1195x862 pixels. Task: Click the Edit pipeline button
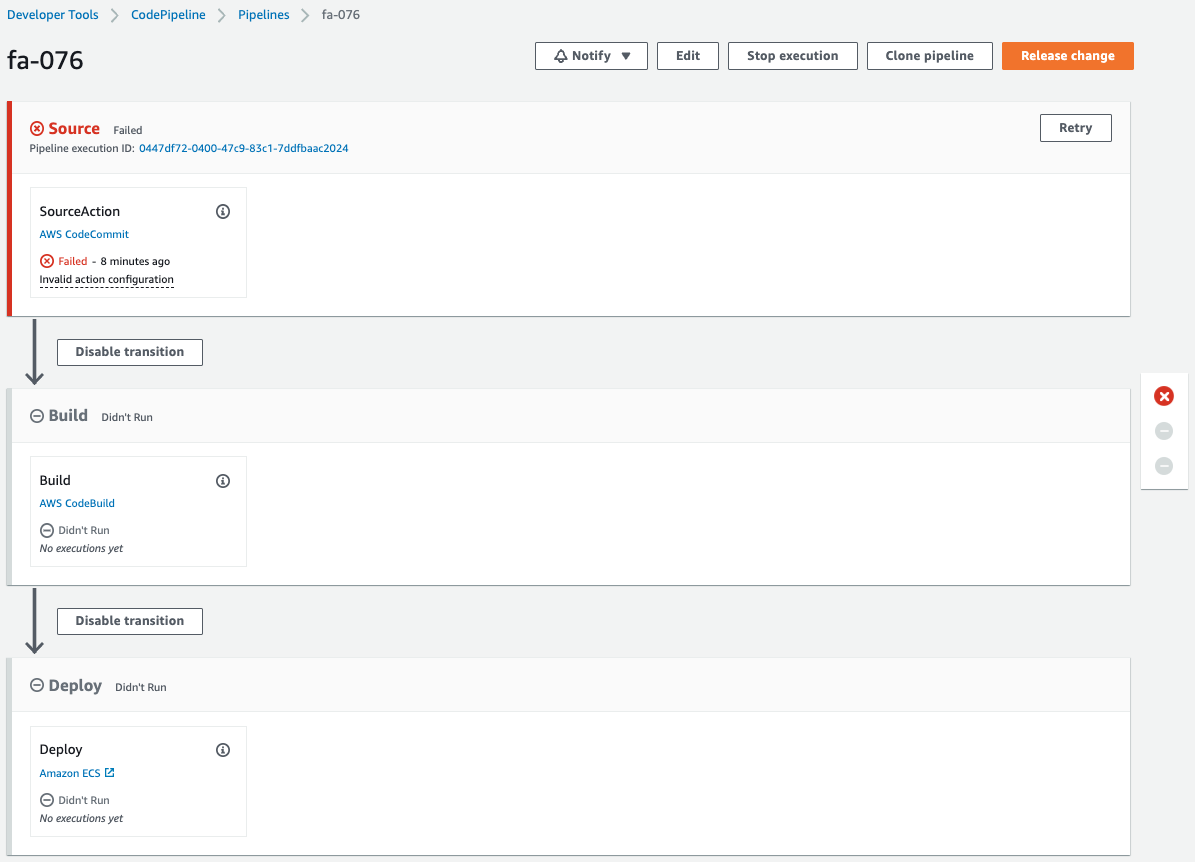[x=688, y=56]
